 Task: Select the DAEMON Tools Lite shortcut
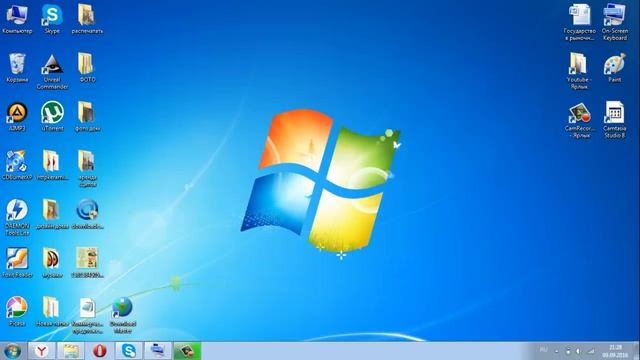point(17,218)
